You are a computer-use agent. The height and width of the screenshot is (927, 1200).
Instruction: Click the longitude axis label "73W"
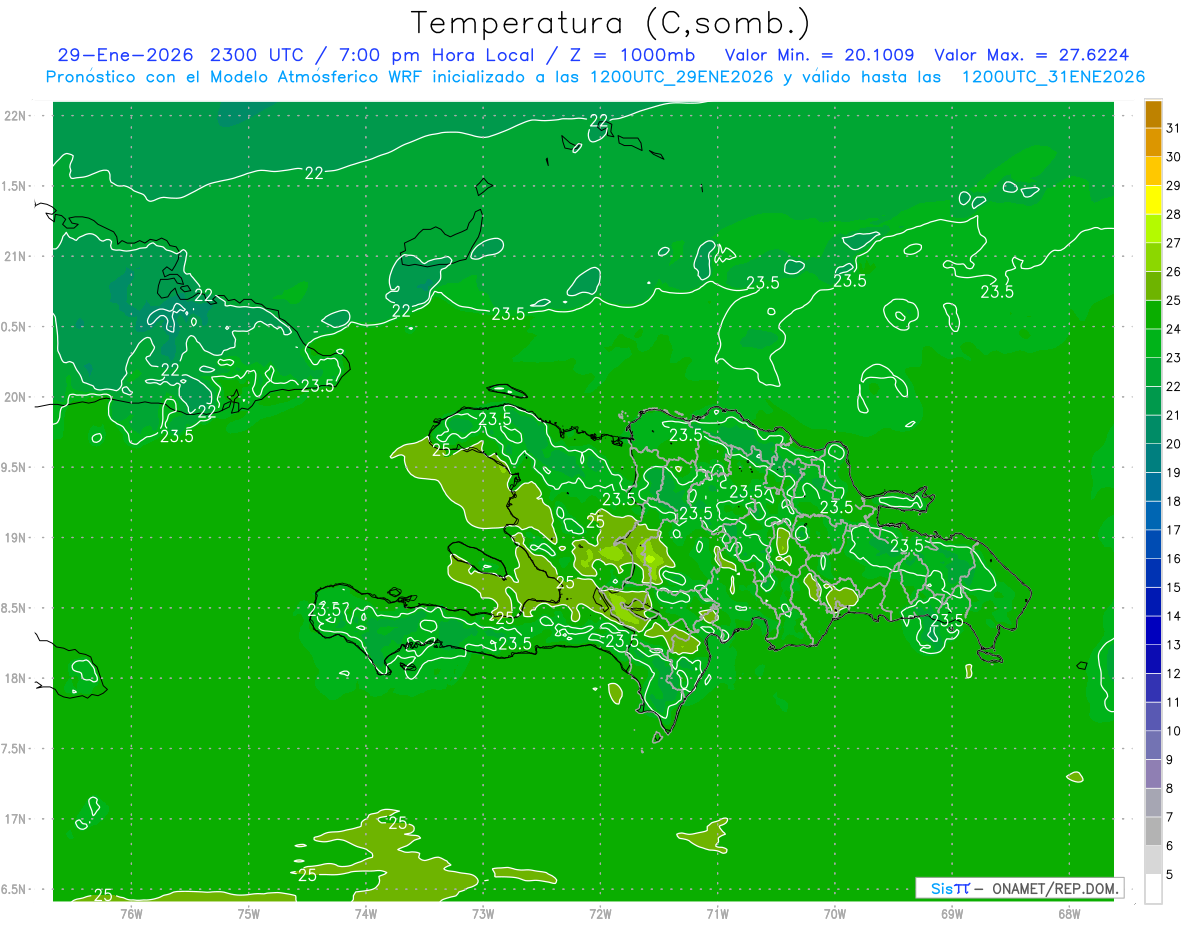coord(483,913)
